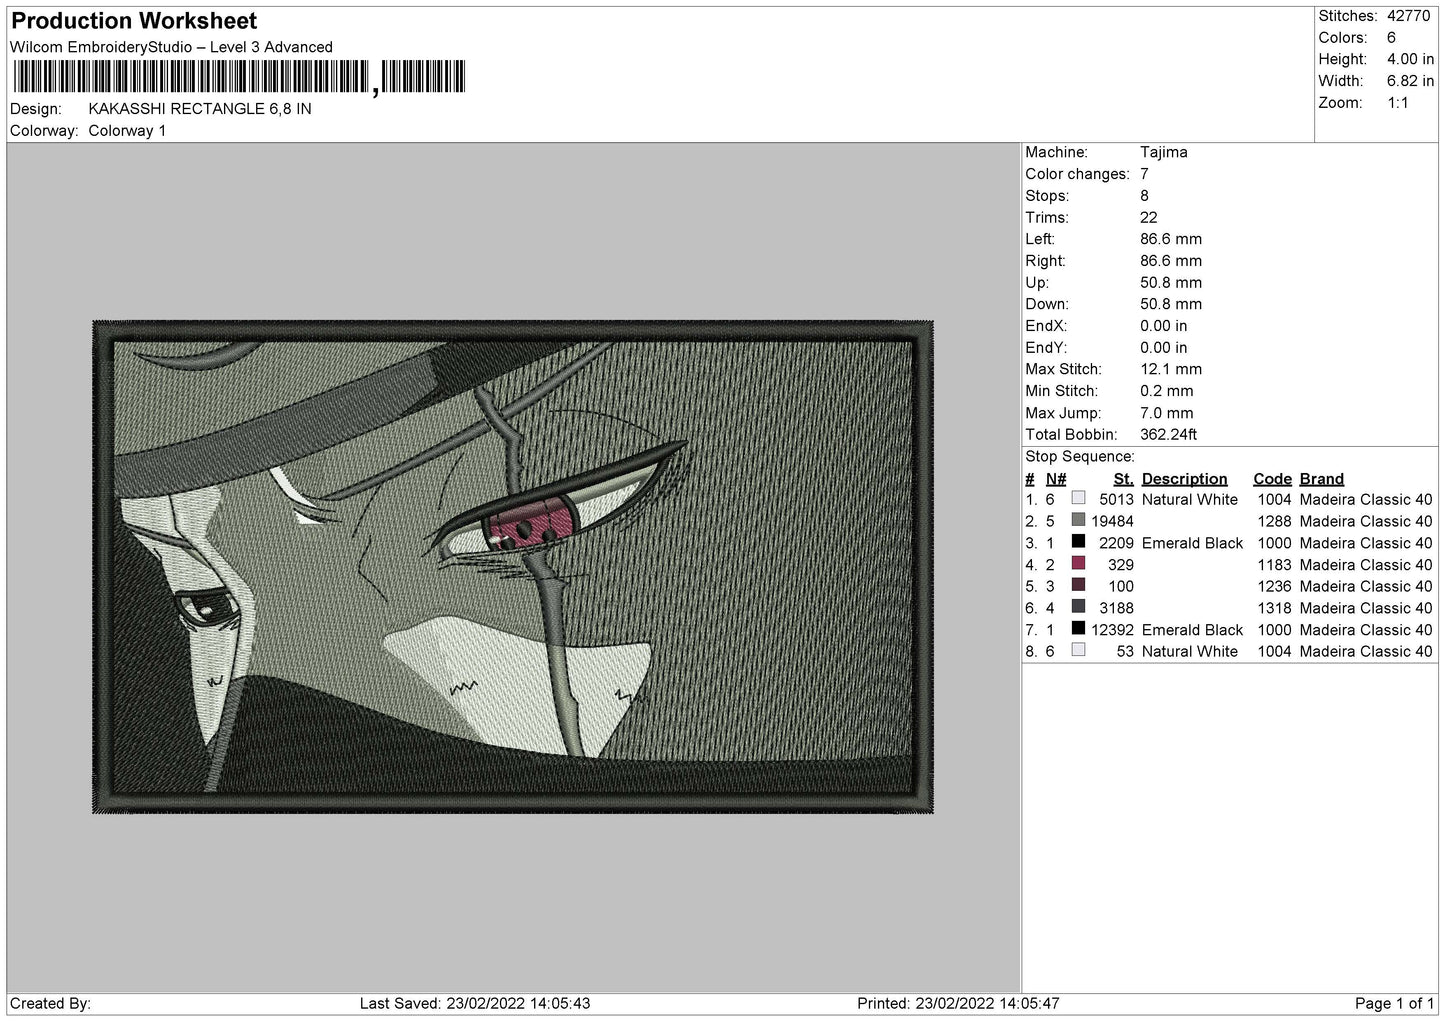
Task: Select the dark maroon swatch for code 1236
Action: click(x=1078, y=585)
